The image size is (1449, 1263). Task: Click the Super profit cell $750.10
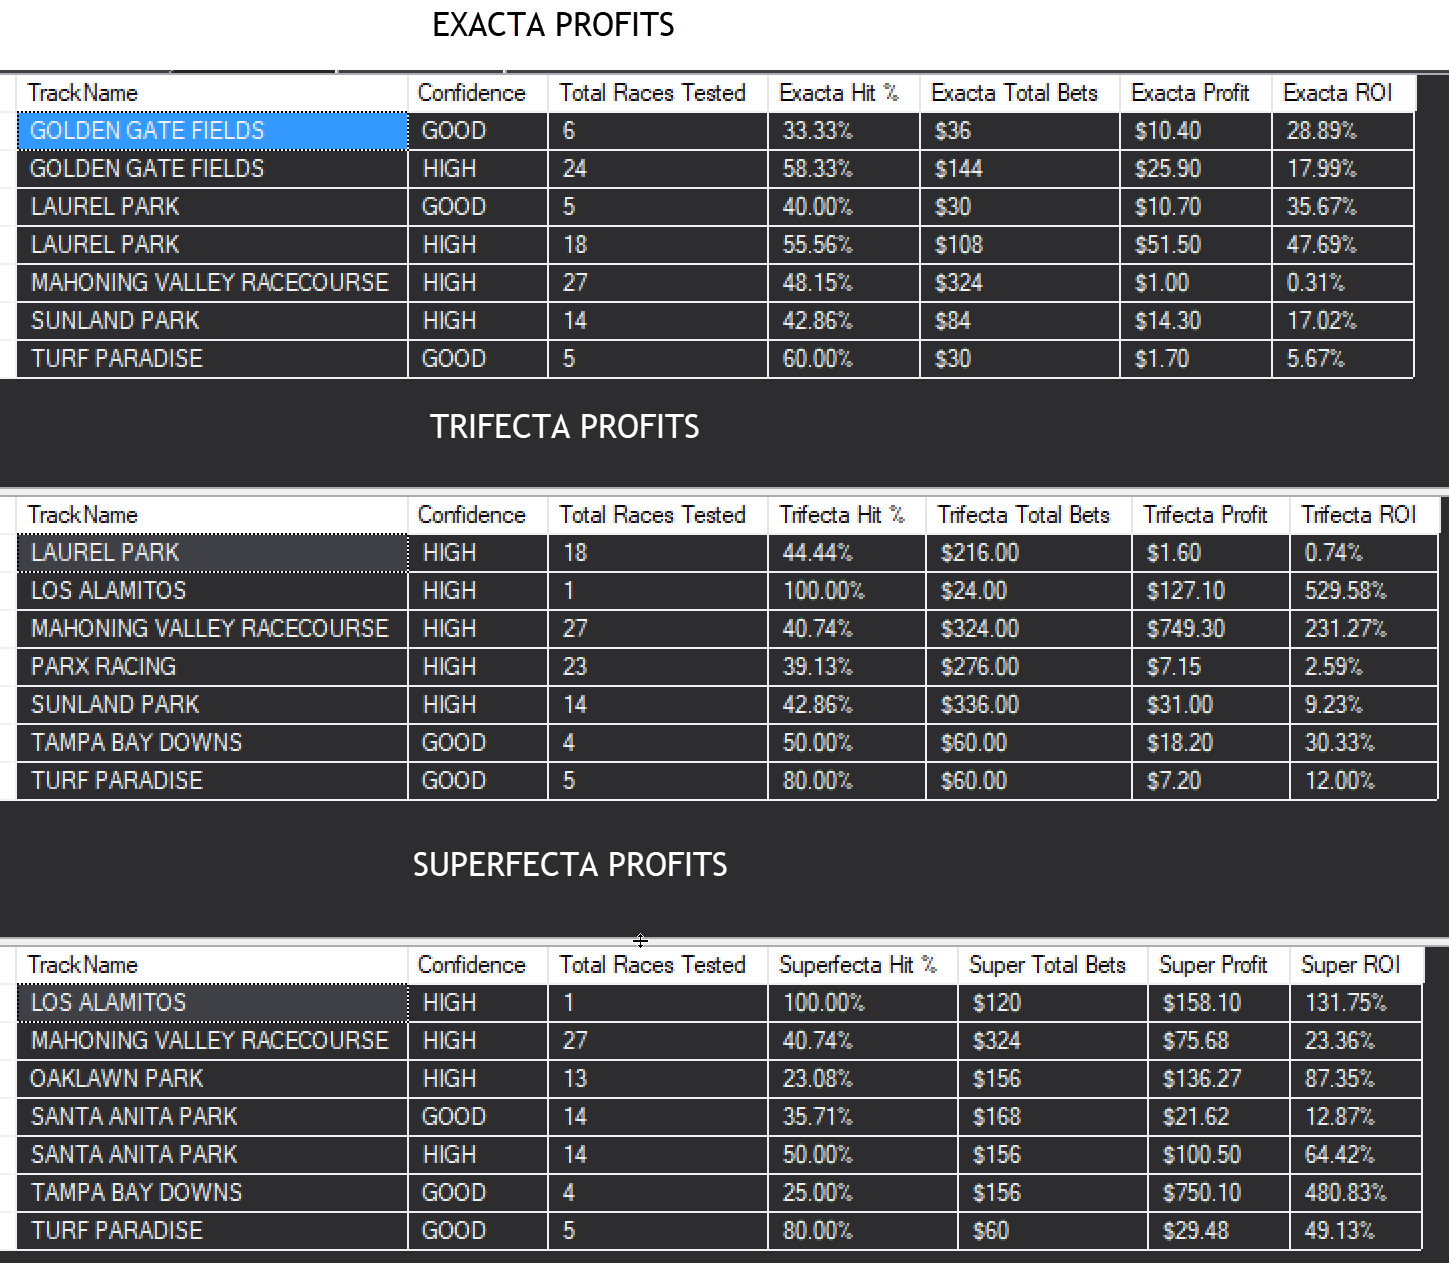1218,1193
